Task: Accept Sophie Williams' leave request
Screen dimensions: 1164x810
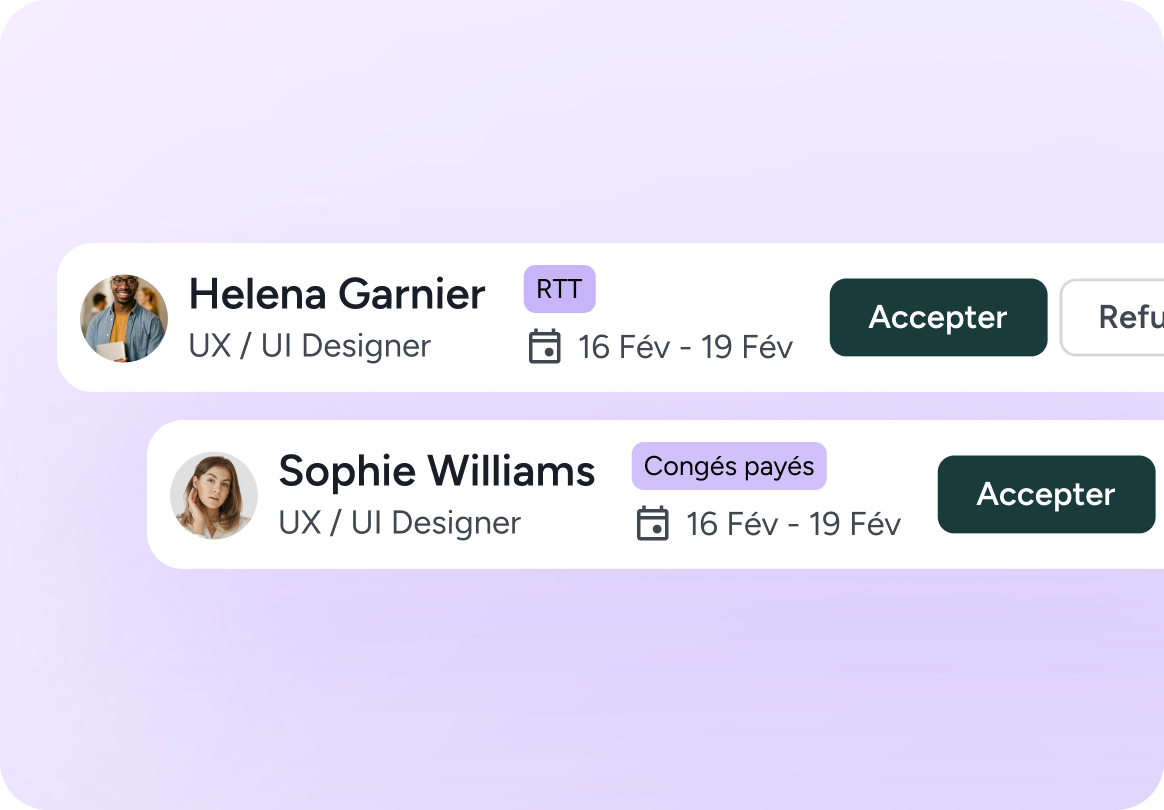Action: click(1046, 494)
